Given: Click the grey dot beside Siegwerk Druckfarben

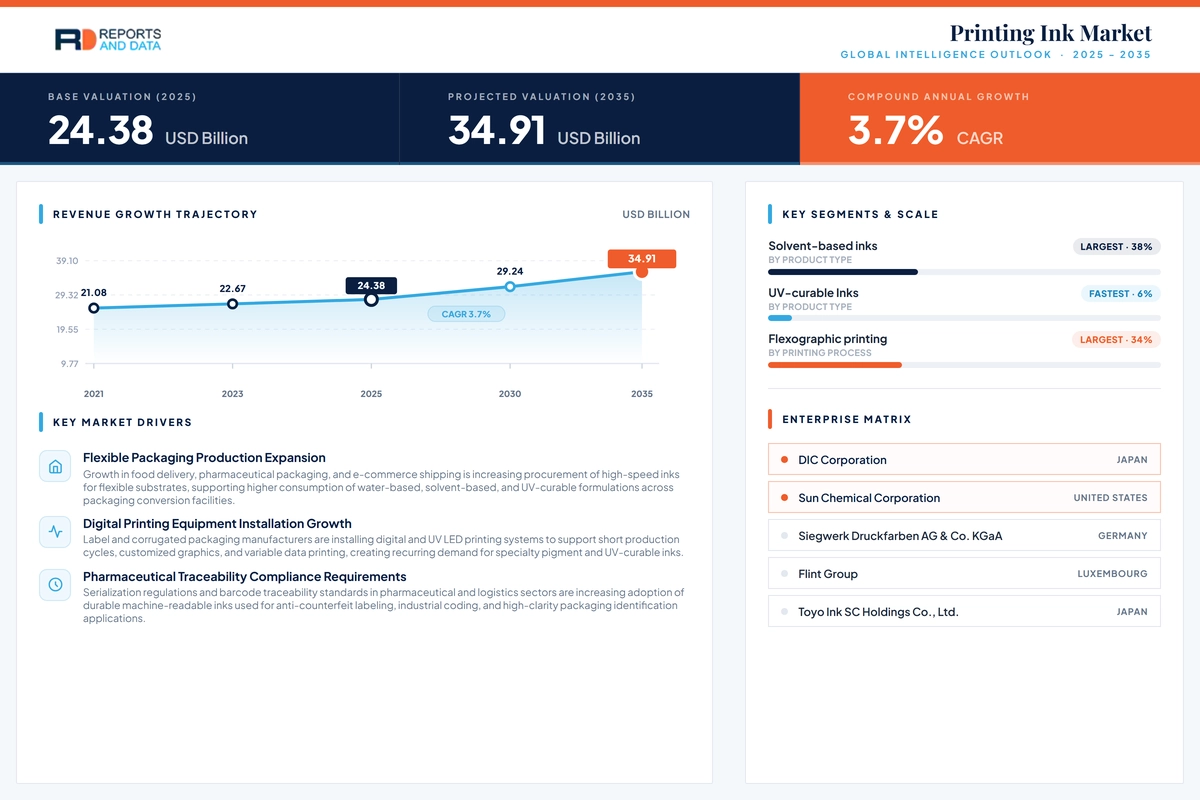Looking at the screenshot, I should pyautogui.click(x=784, y=536).
